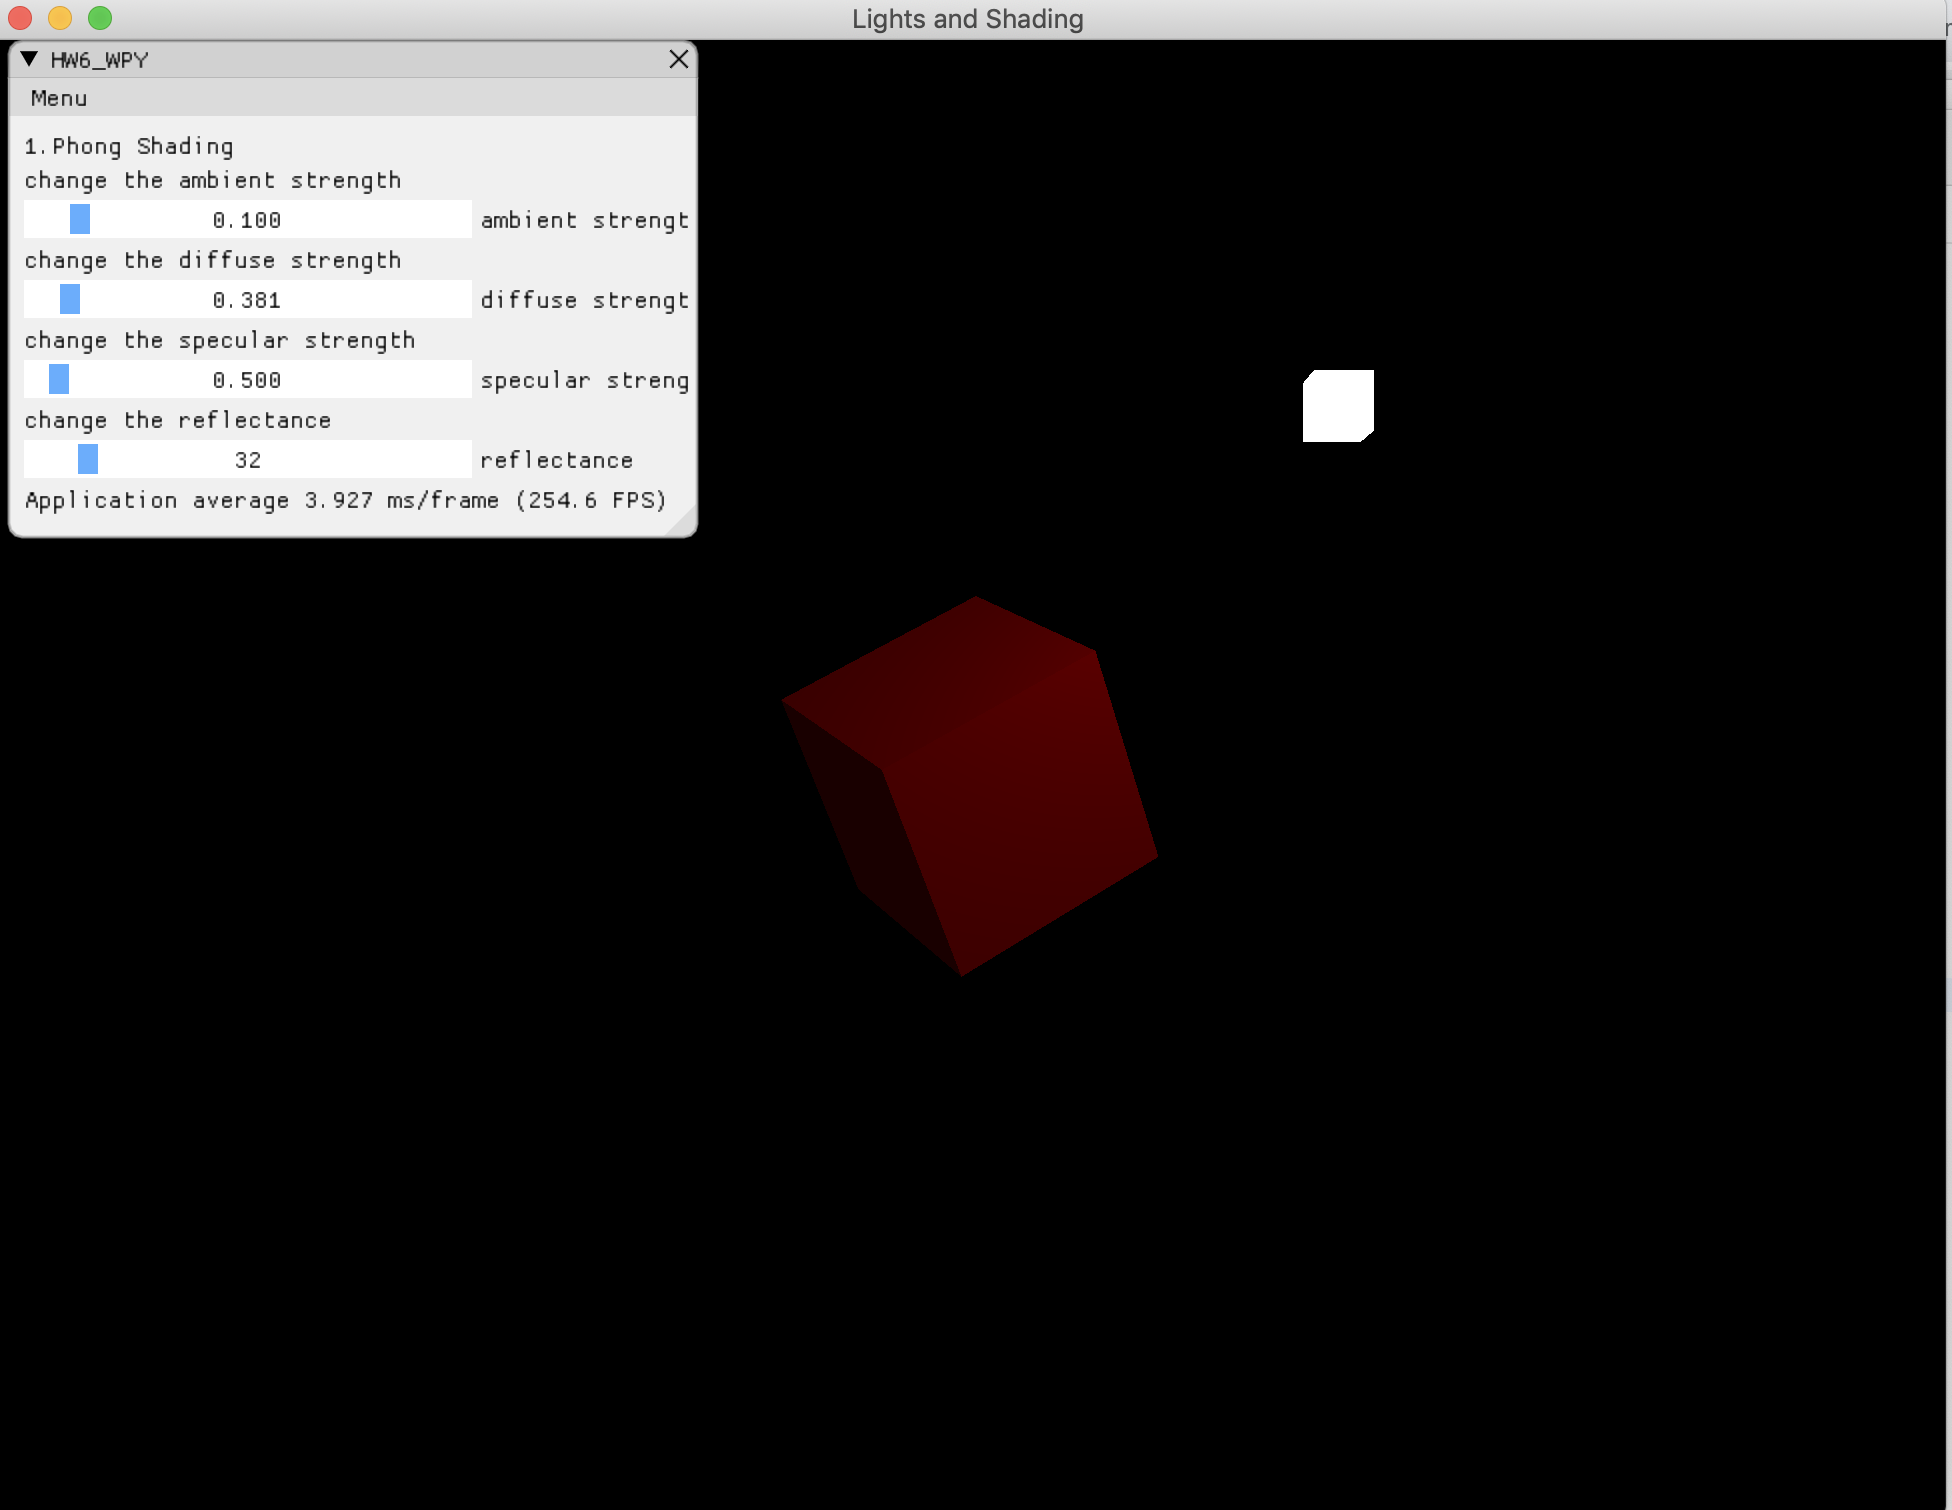Click the green maximize window button
This screenshot has width=1952, height=1510.
(100, 18)
